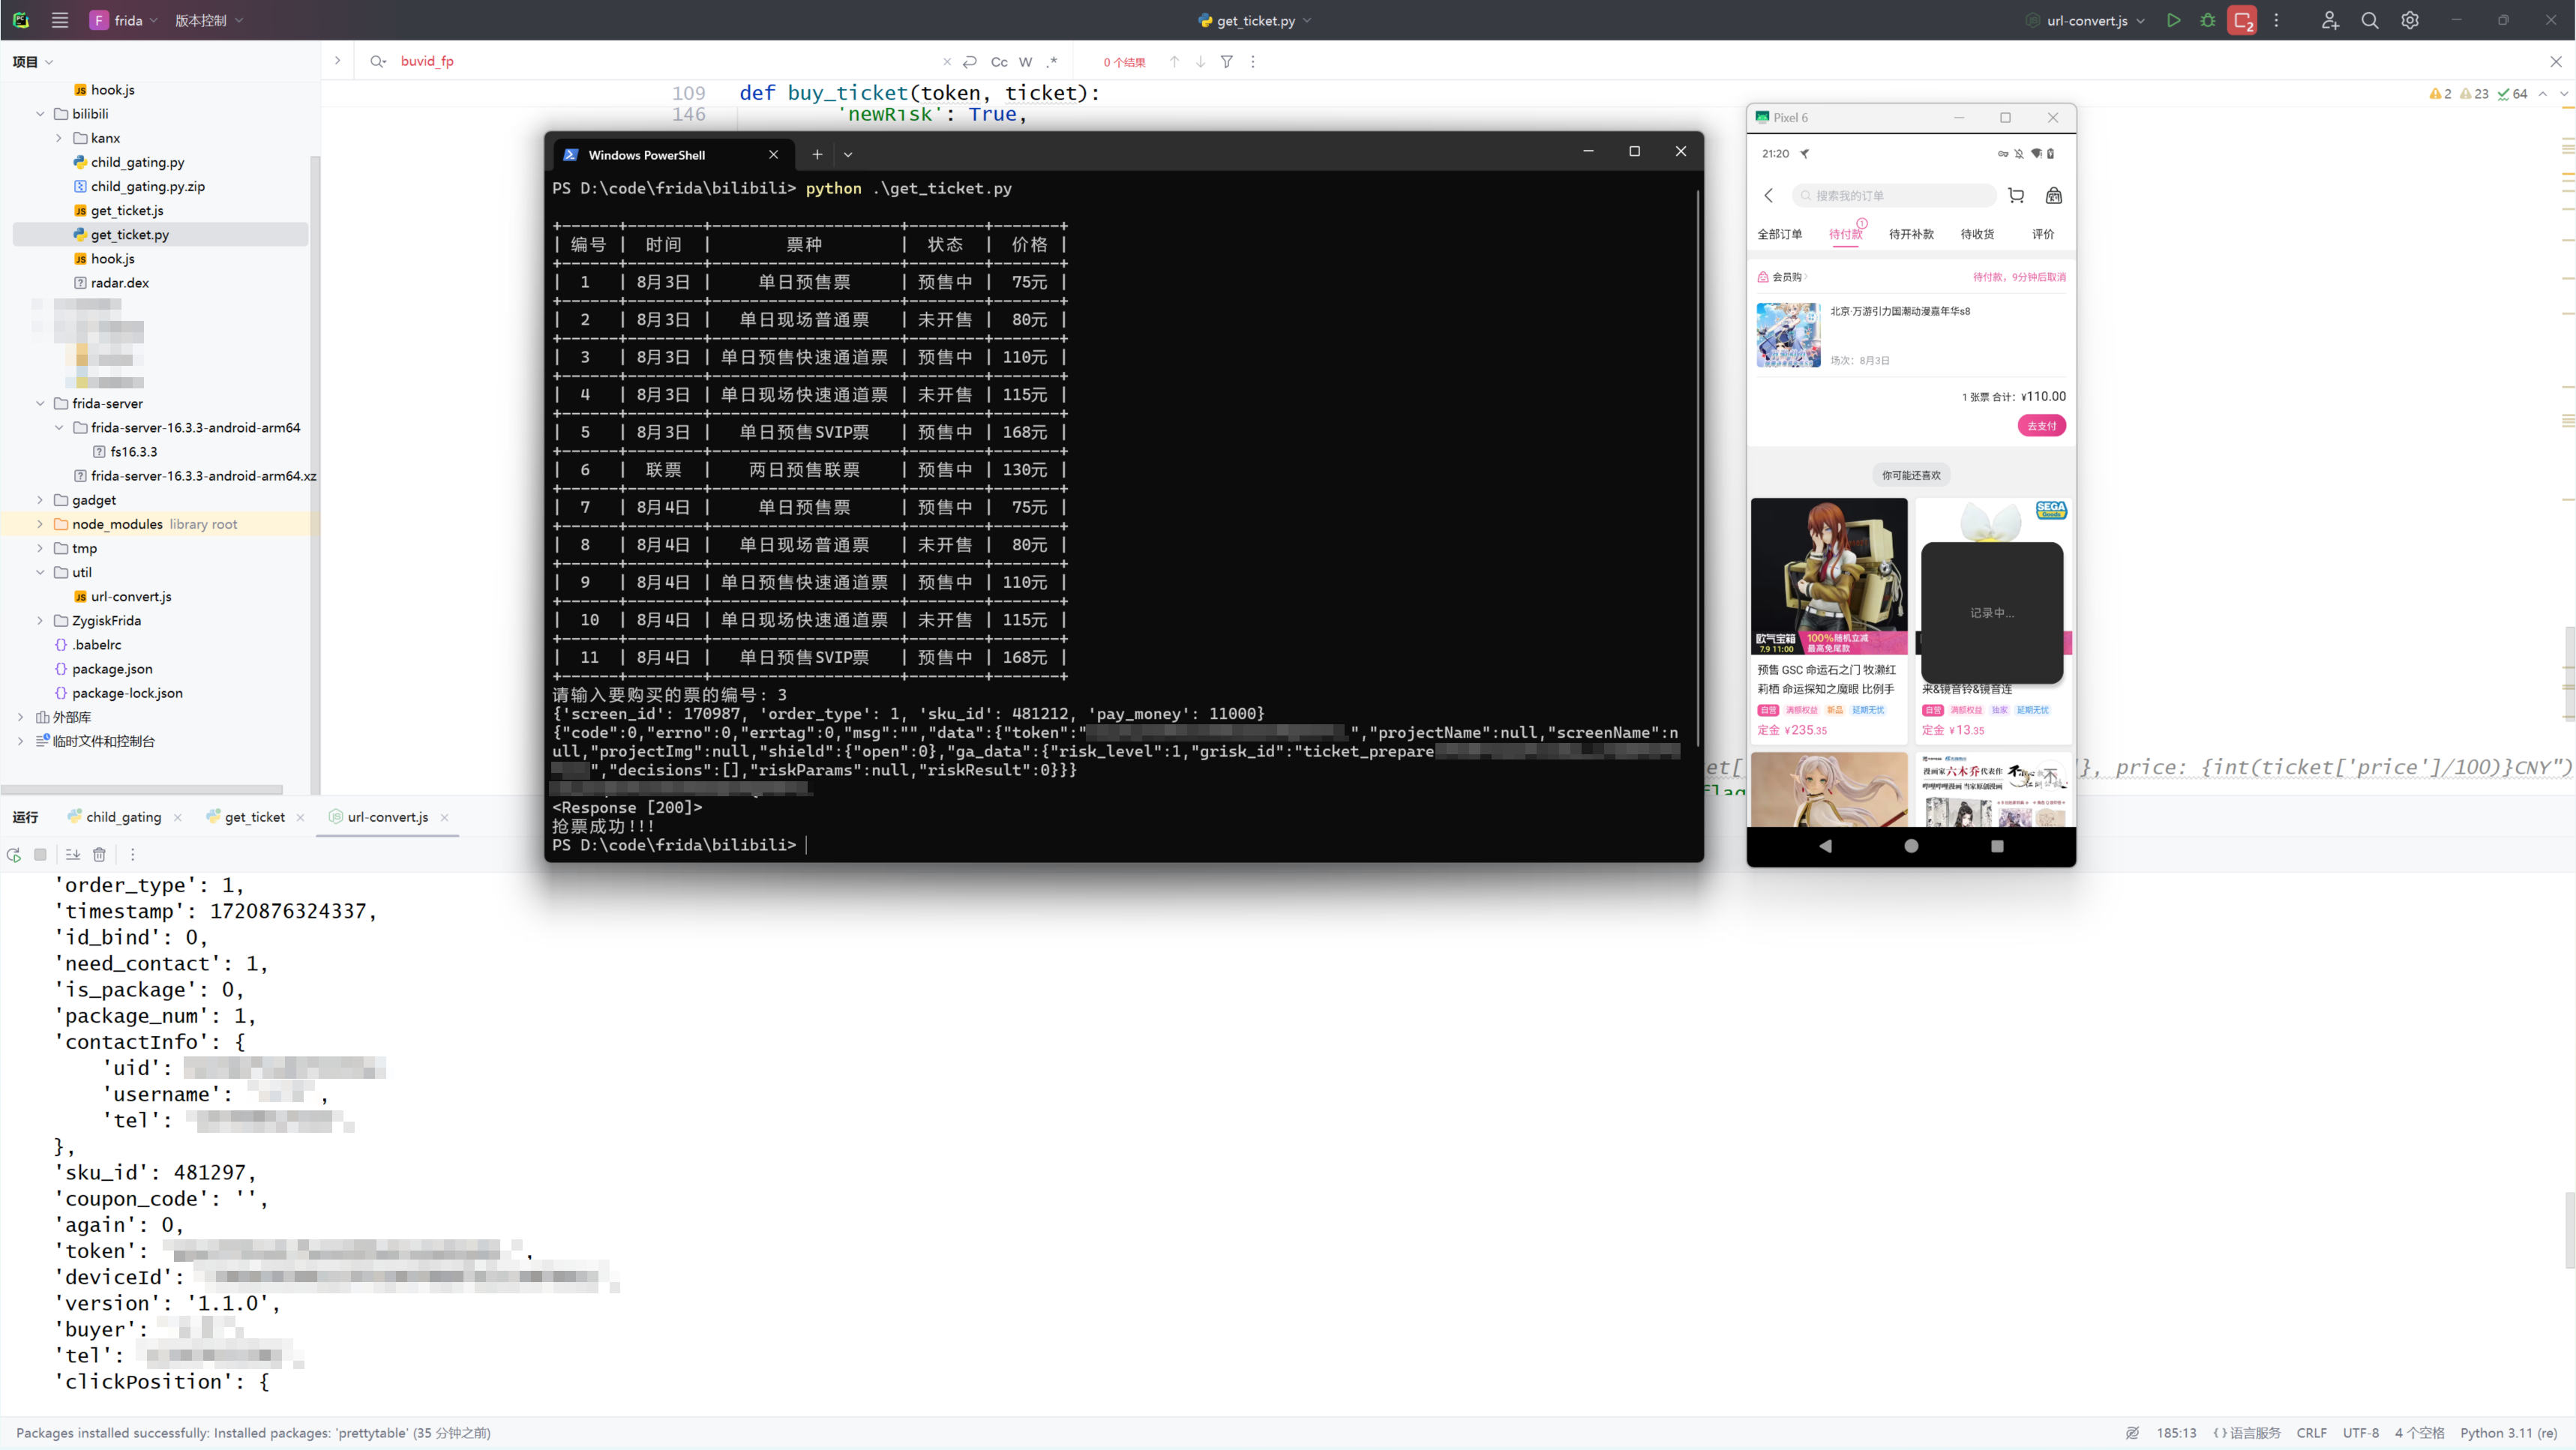Image resolution: width=2576 pixels, height=1450 pixels.
Task: Click filter search results funnel icon
Action: coord(1226,62)
